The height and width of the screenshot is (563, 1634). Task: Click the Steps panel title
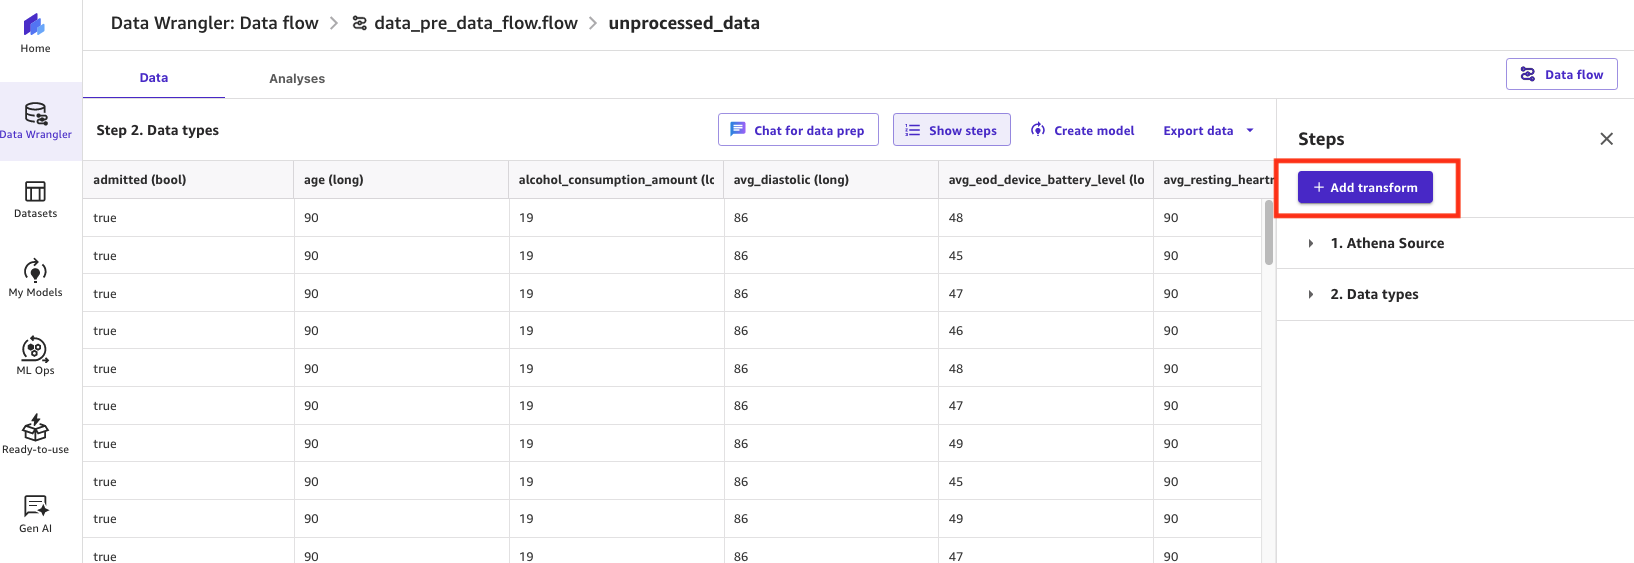click(x=1321, y=139)
